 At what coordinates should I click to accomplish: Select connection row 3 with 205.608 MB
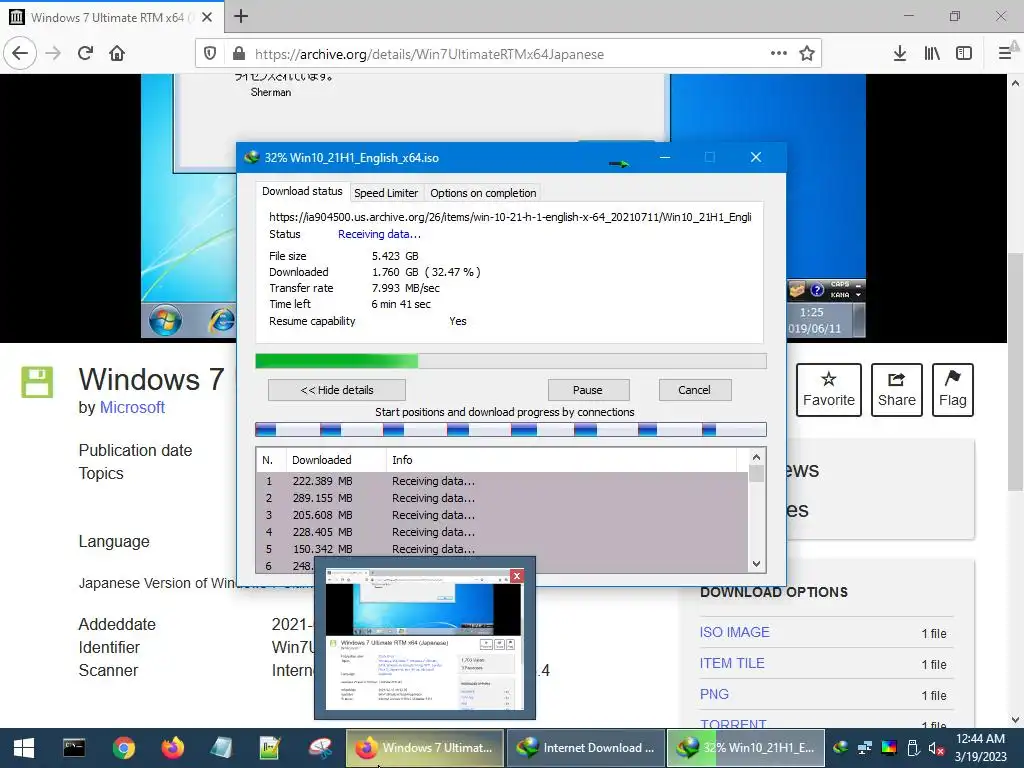tap(502, 515)
